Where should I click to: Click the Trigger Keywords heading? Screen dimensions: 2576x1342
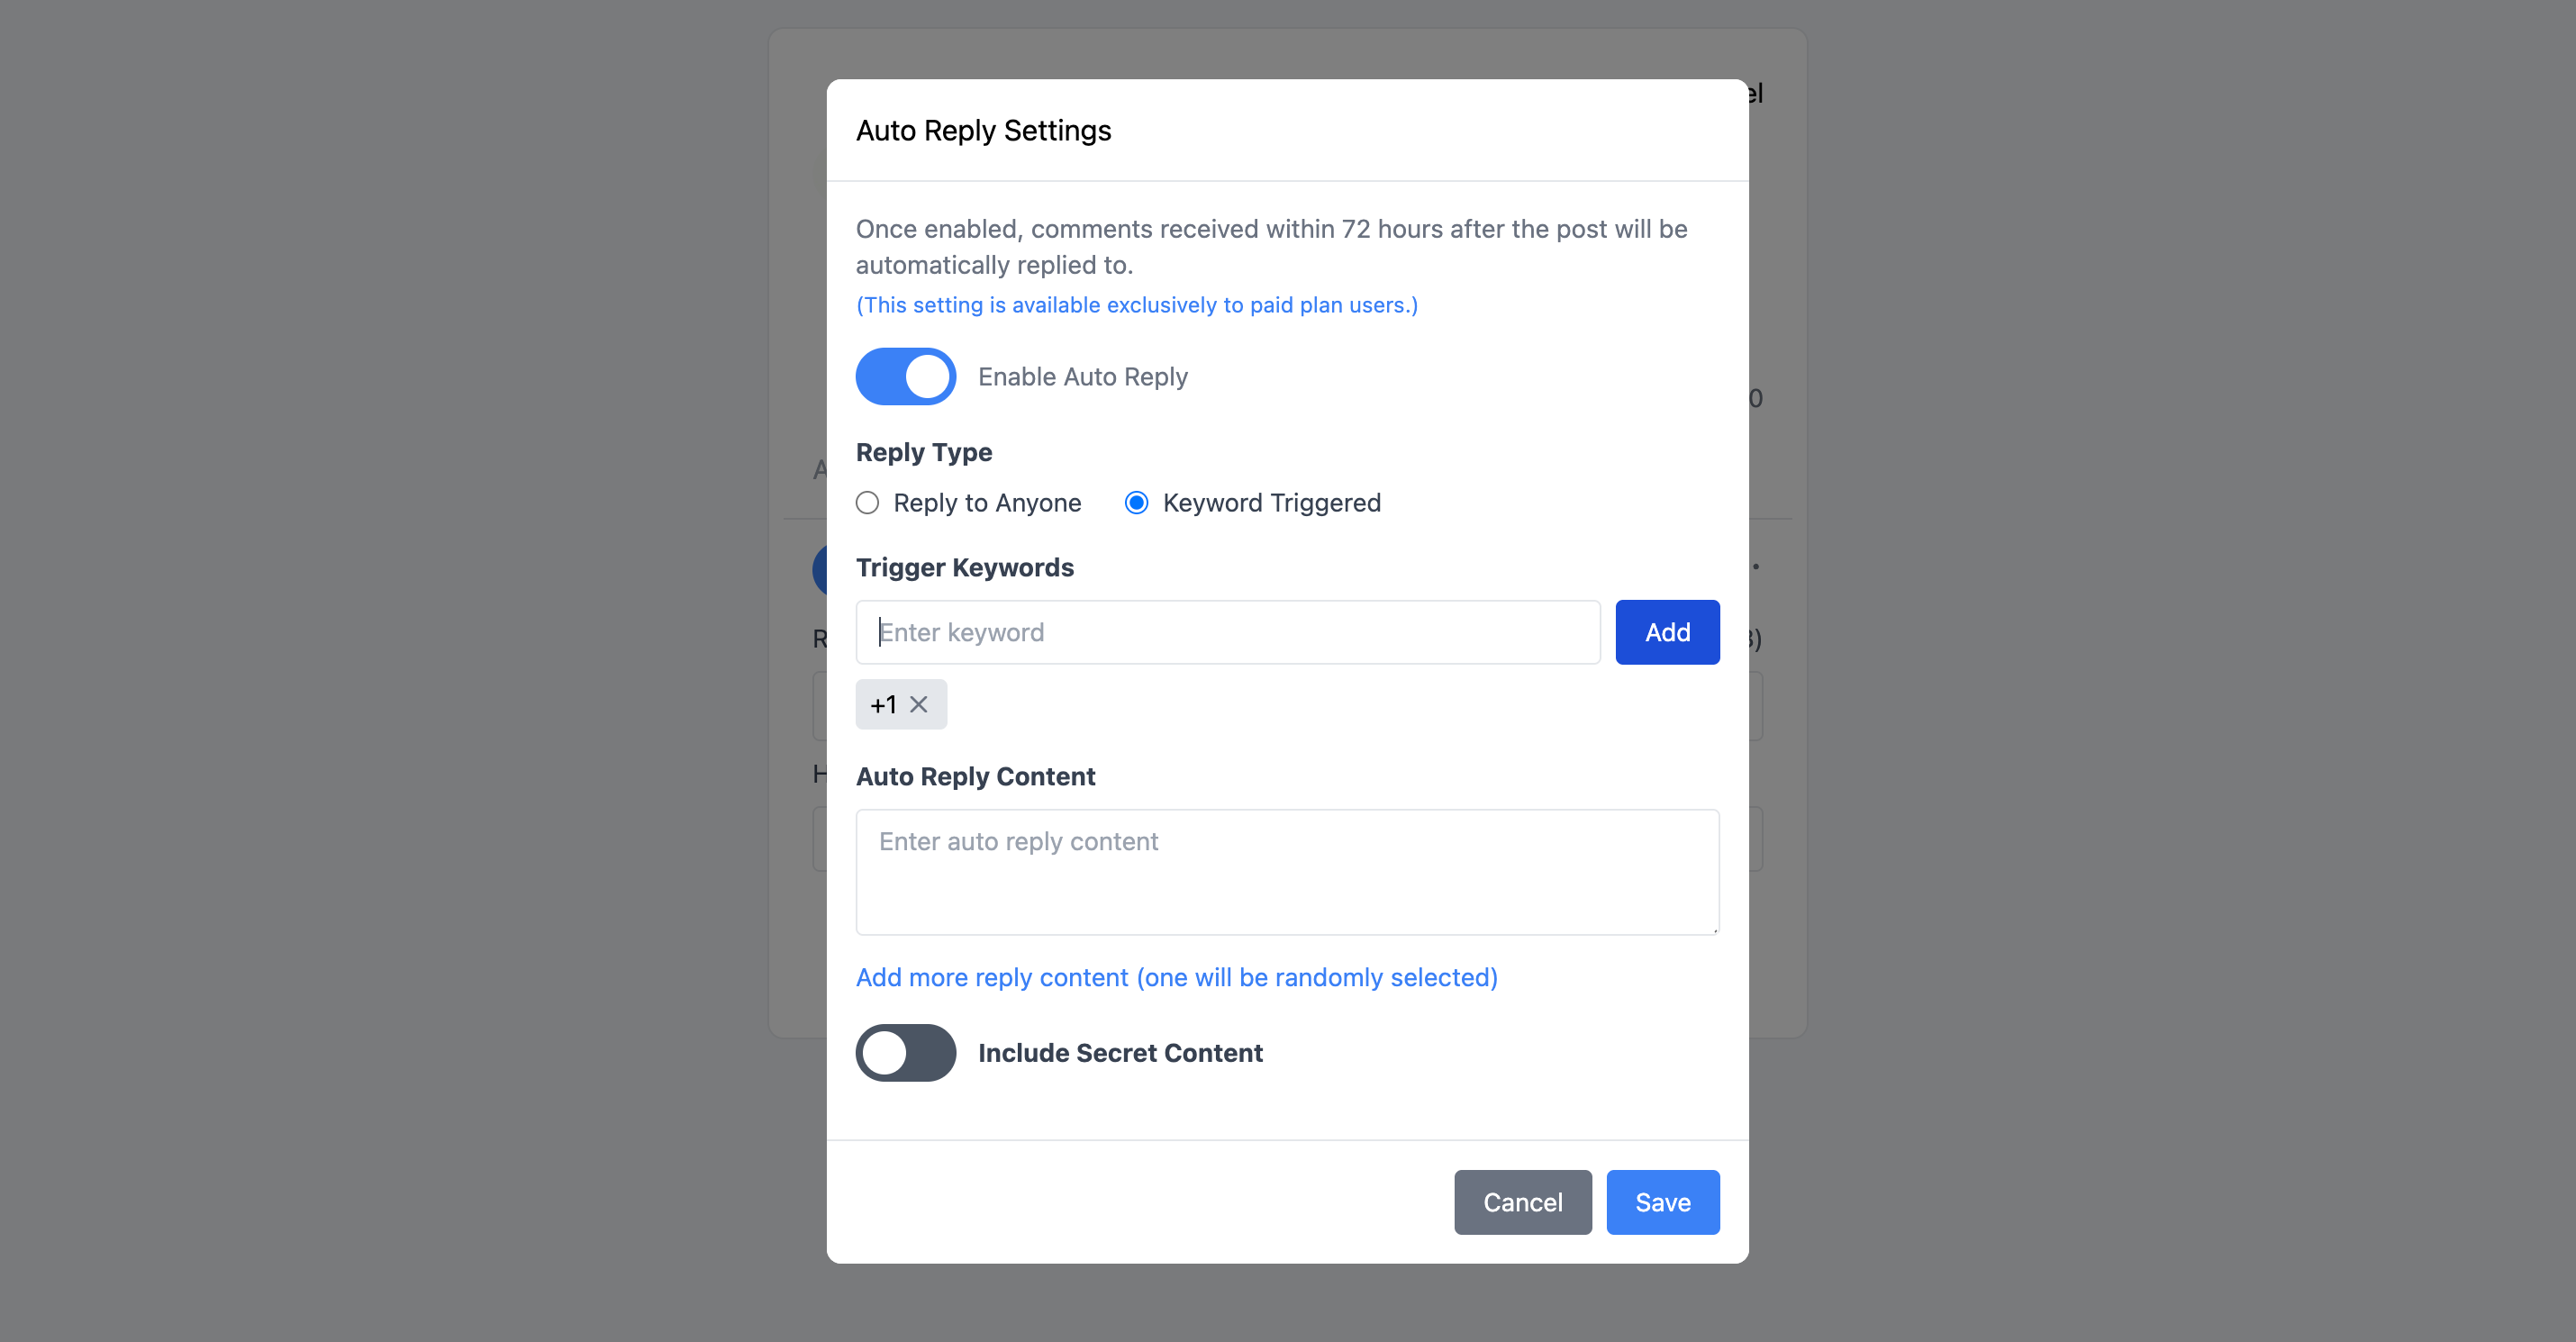964,568
